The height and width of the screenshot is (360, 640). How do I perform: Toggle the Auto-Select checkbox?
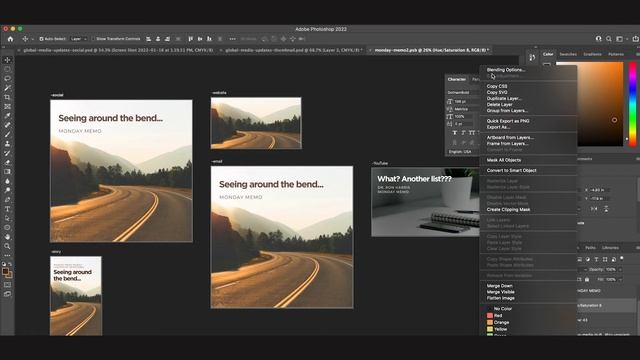click(41, 39)
